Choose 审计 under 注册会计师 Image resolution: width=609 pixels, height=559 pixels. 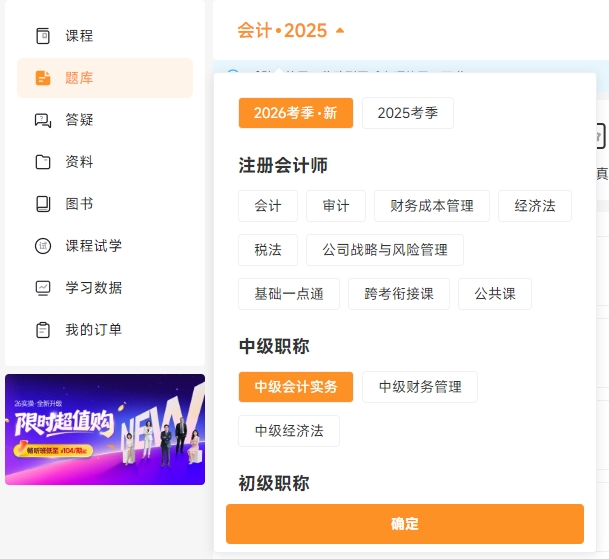tap(335, 206)
